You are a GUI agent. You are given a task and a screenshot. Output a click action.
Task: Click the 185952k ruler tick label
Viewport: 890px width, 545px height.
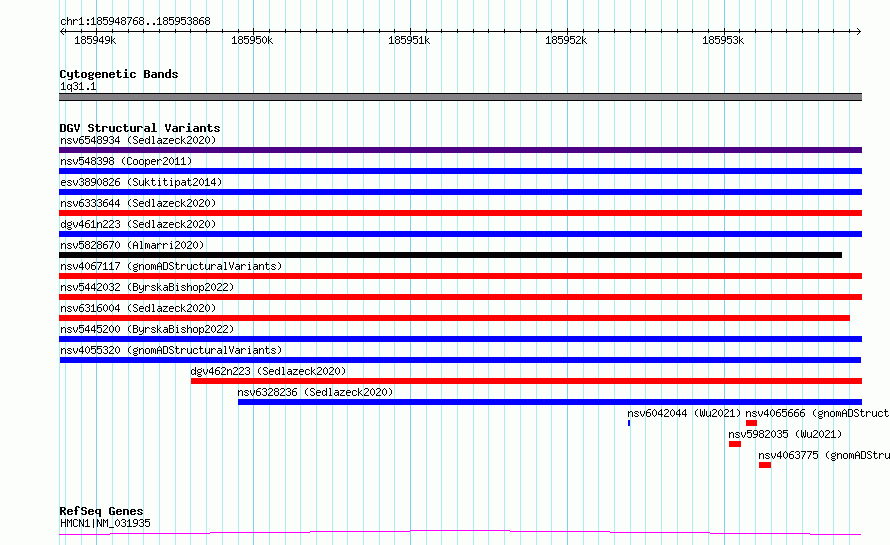[566, 40]
